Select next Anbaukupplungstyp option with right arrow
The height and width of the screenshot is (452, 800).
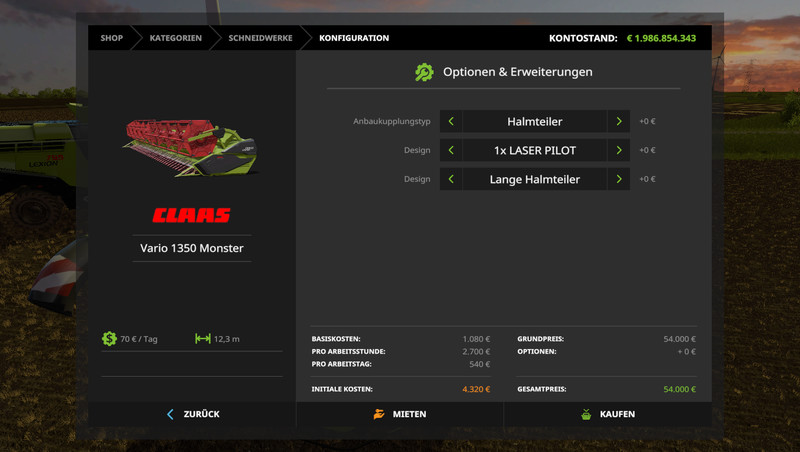point(619,121)
